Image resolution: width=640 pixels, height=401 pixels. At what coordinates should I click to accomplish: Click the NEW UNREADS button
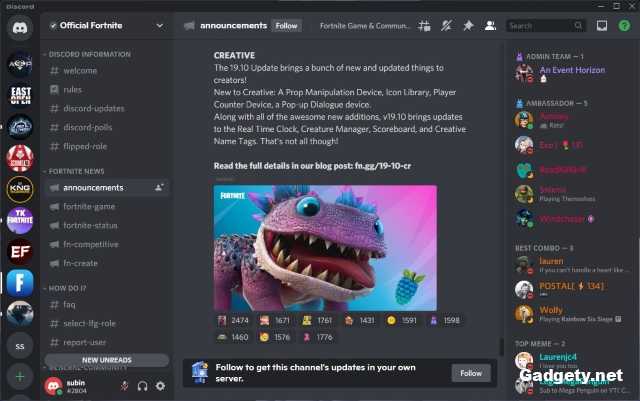point(105,360)
